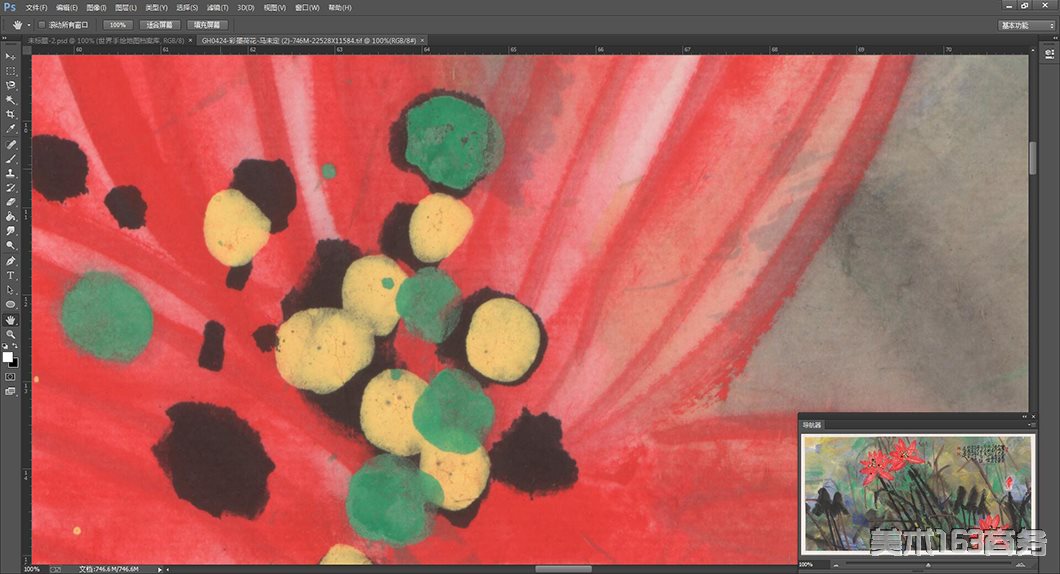1060x574 pixels.
Task: Open the 3D(D) menu
Action: [245, 7]
